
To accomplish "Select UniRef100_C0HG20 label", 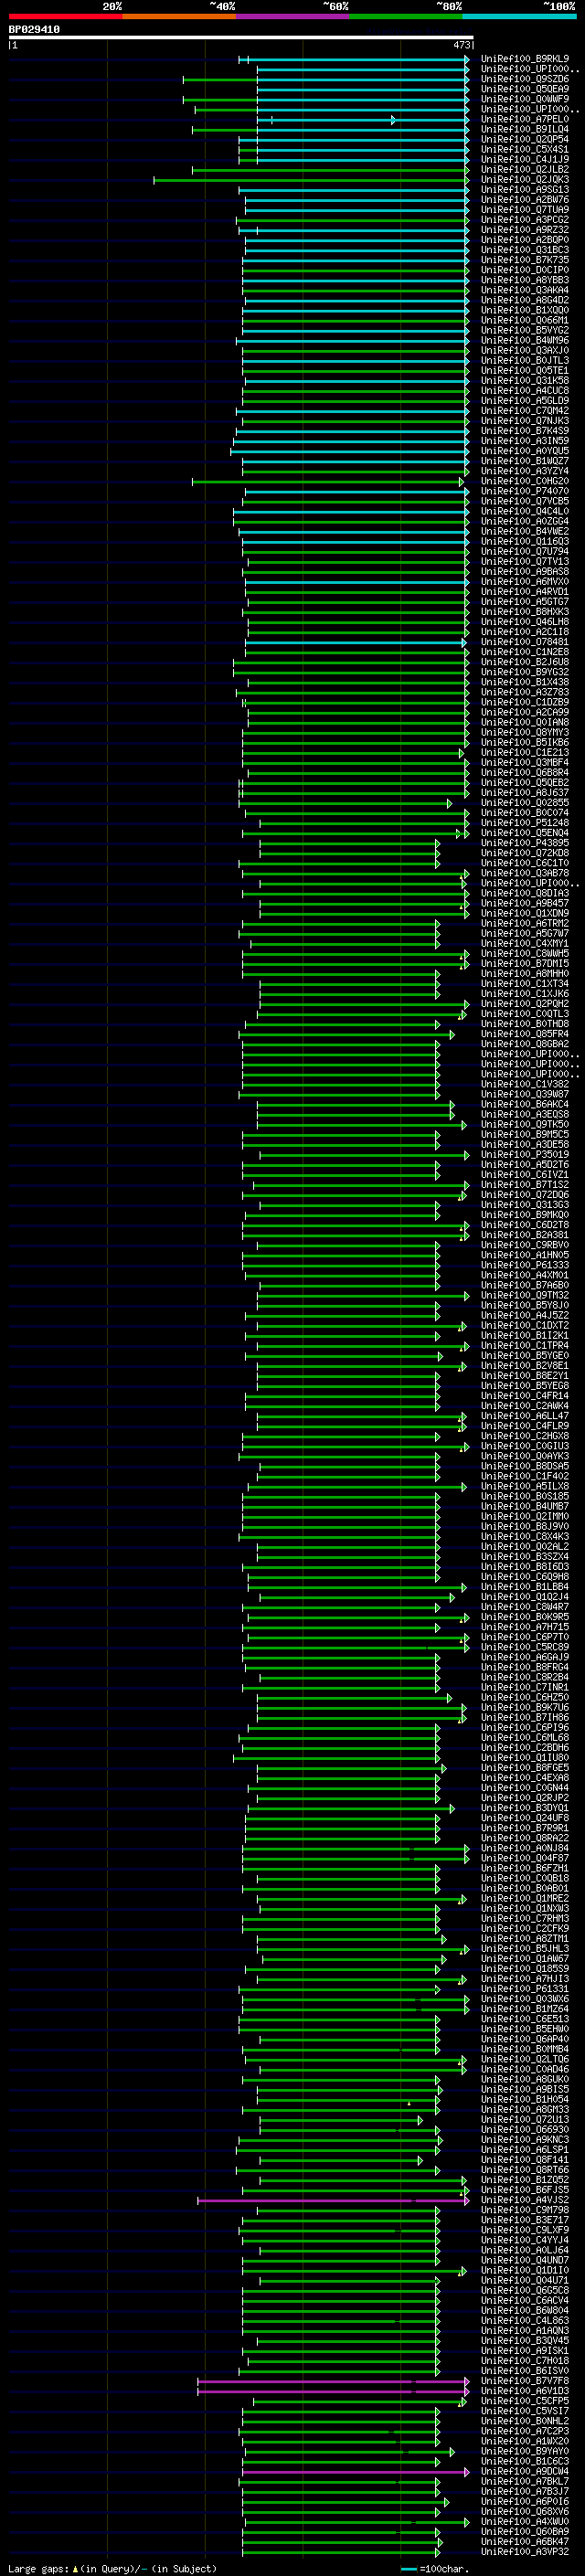I will point(524,481).
